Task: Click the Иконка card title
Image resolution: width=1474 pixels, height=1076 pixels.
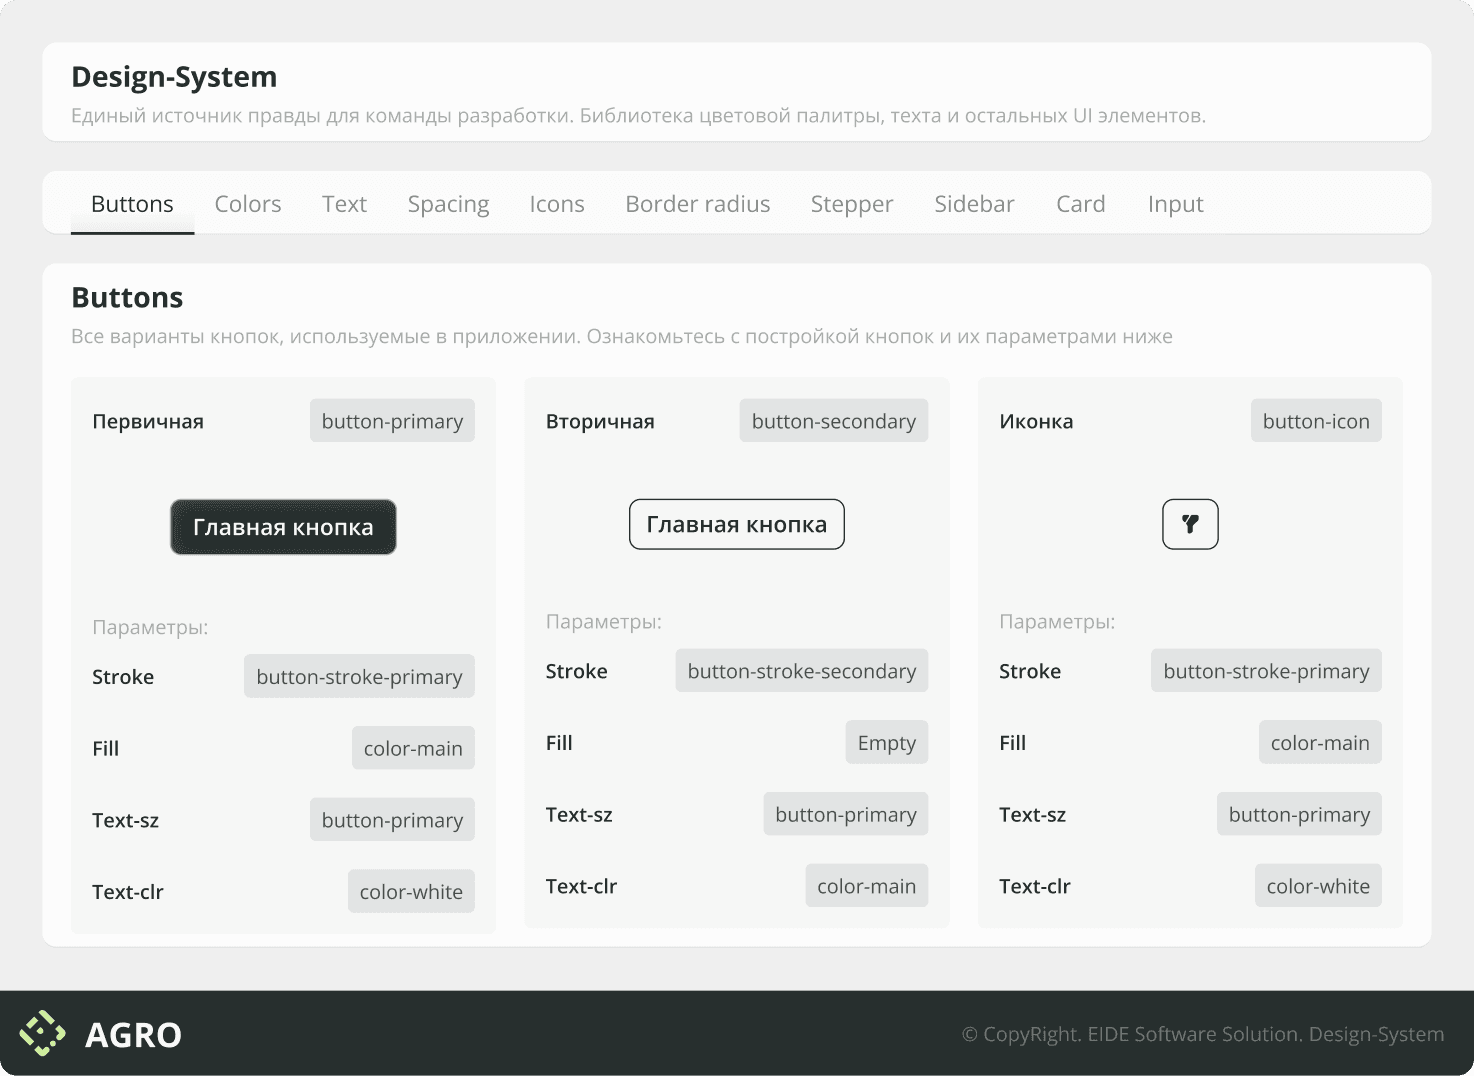Action: point(1036,421)
